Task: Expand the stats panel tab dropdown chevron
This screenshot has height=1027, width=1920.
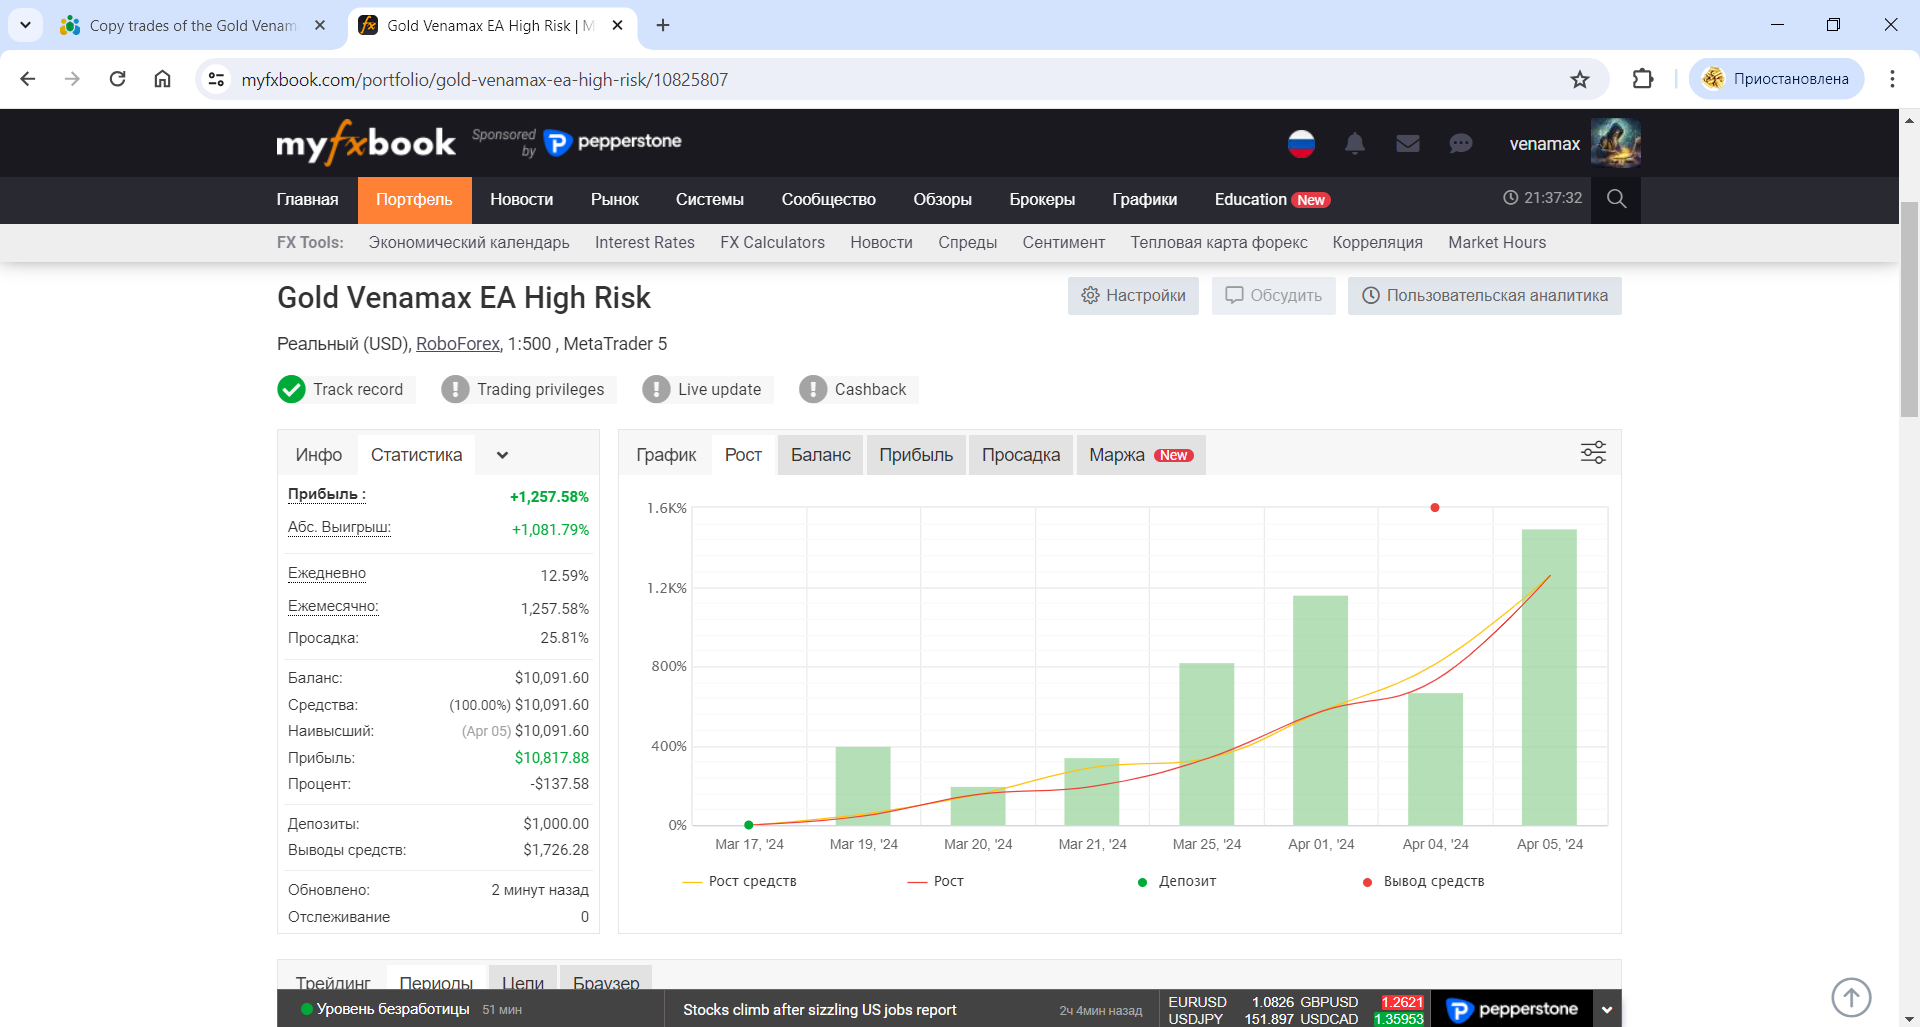Action: (502, 455)
